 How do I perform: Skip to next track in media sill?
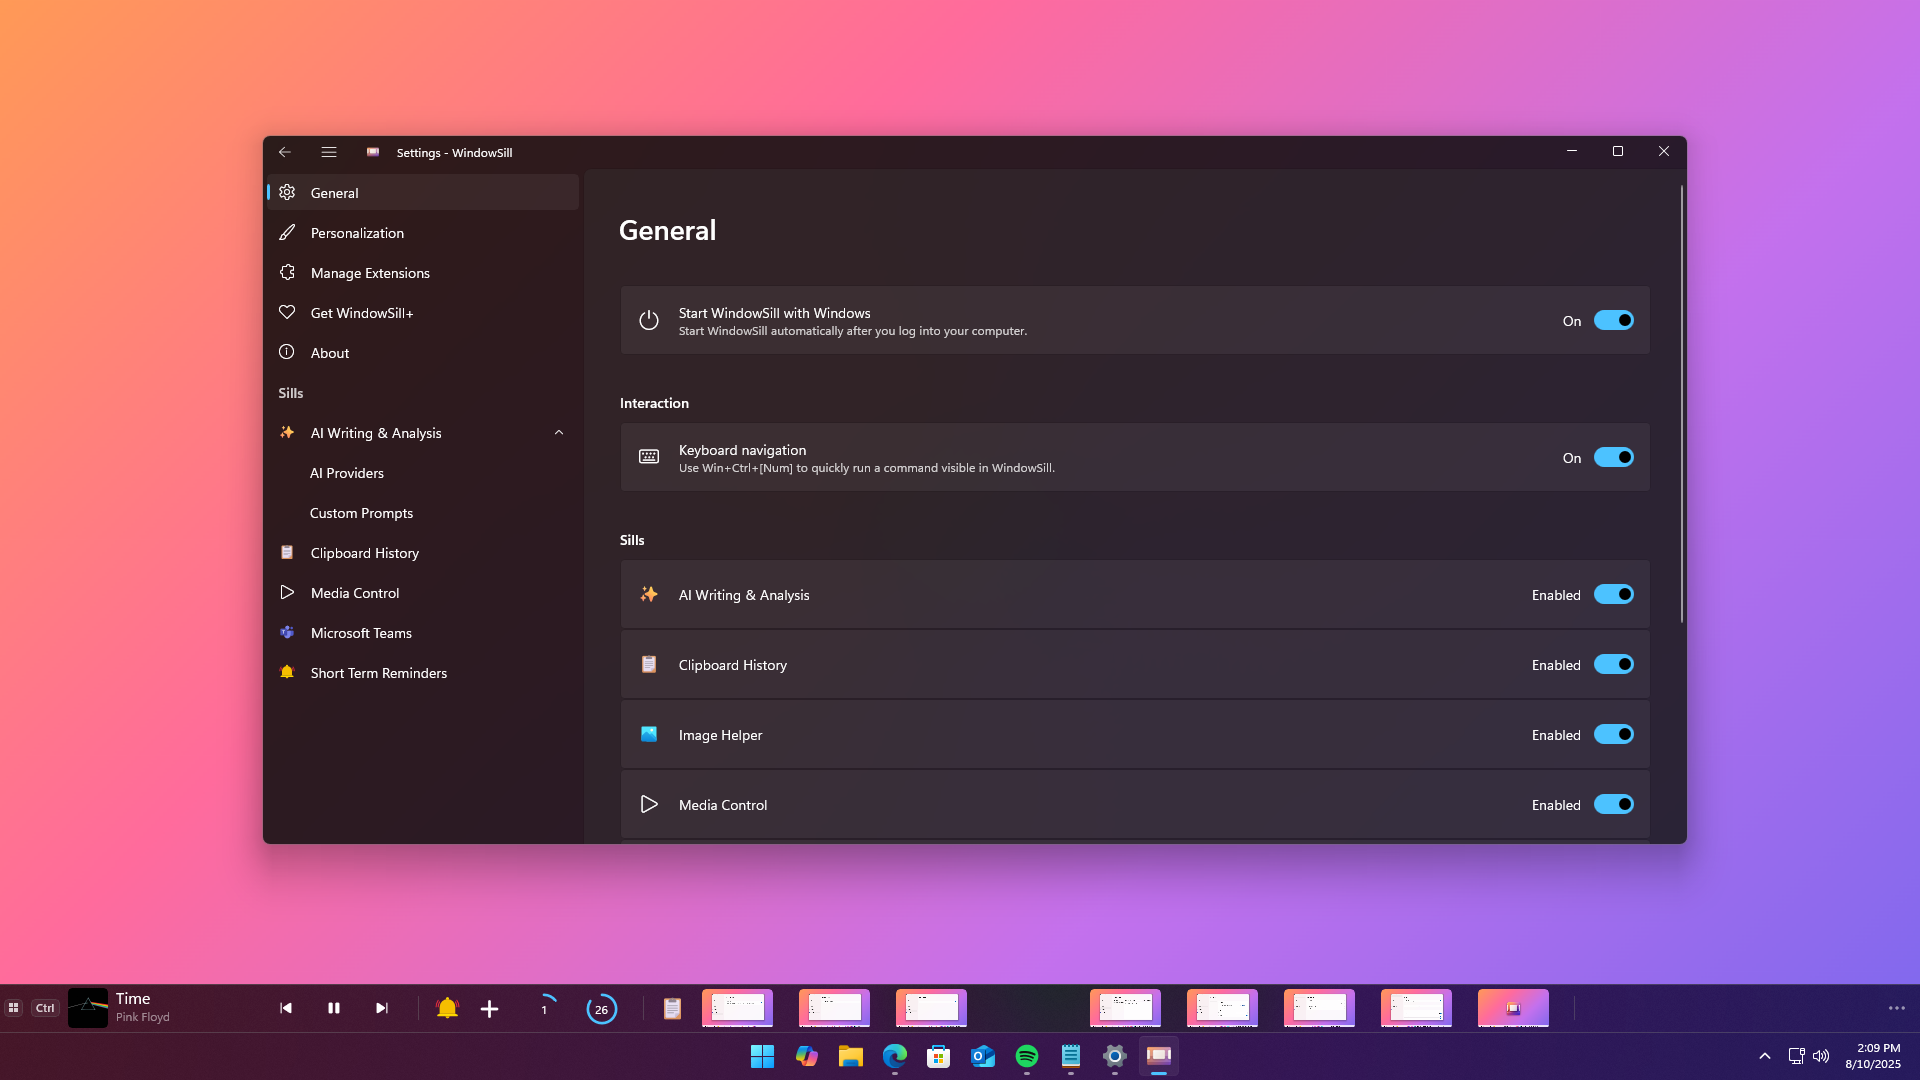pyautogui.click(x=381, y=1008)
